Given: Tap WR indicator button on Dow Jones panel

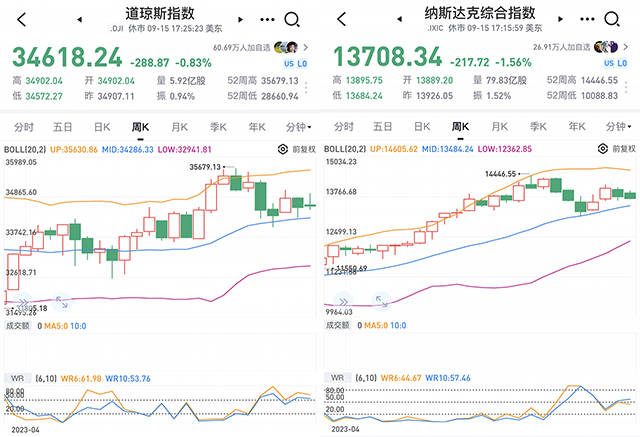Looking at the screenshot, I should click(x=18, y=378).
